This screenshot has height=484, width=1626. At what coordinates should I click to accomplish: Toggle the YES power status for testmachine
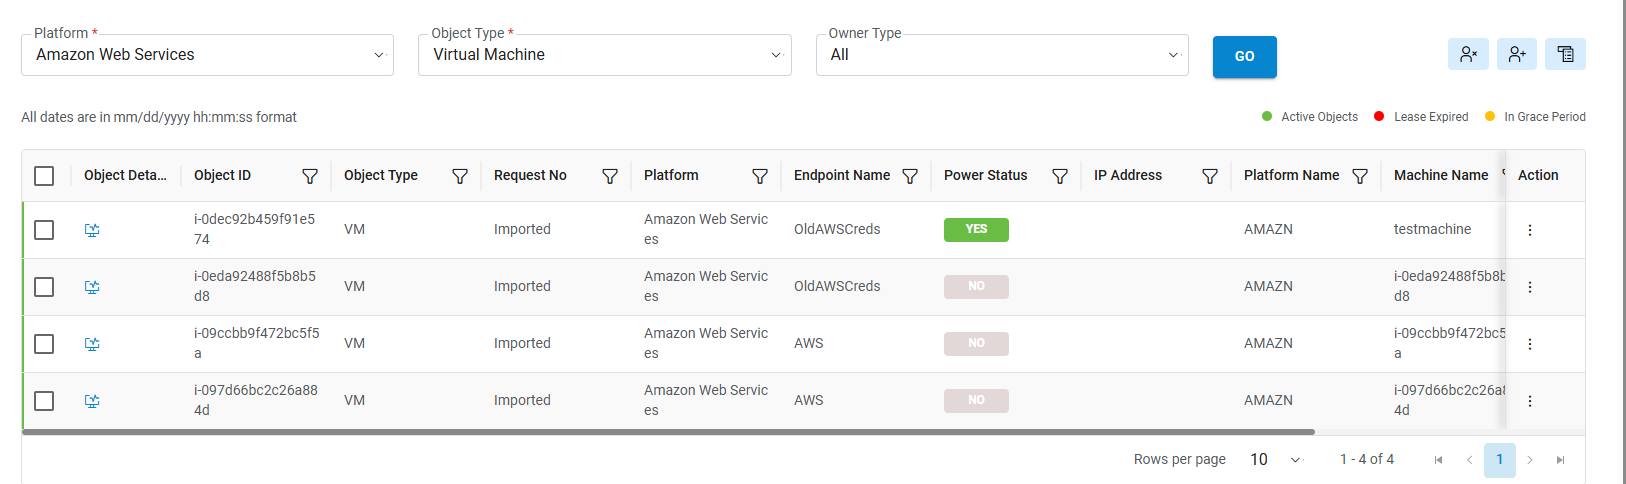click(976, 229)
